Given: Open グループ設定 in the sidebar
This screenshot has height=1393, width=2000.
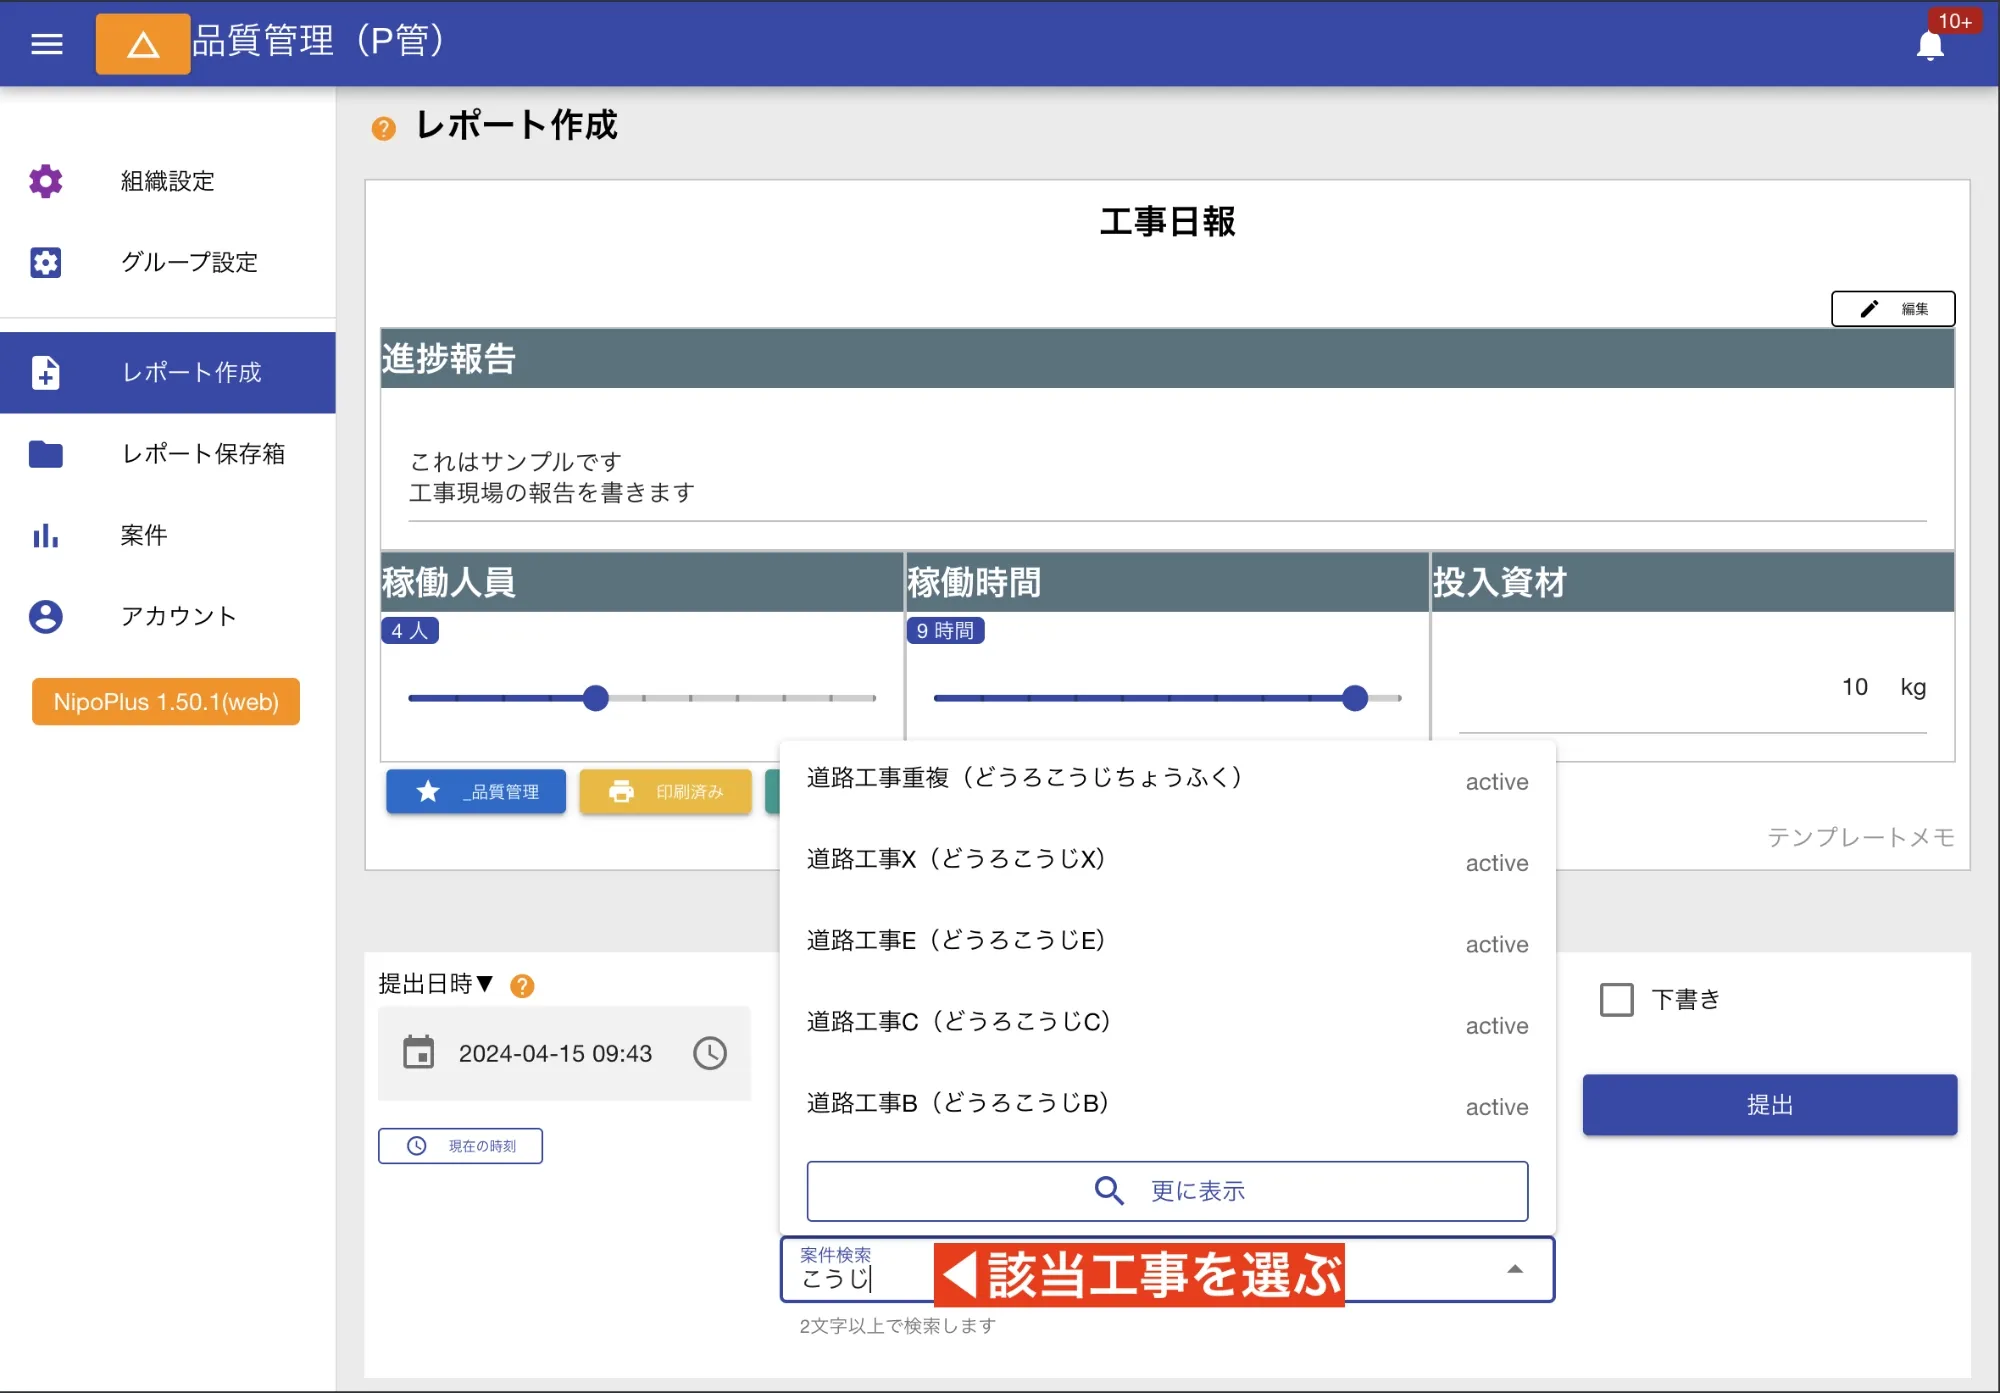Looking at the screenshot, I should pyautogui.click(x=188, y=262).
